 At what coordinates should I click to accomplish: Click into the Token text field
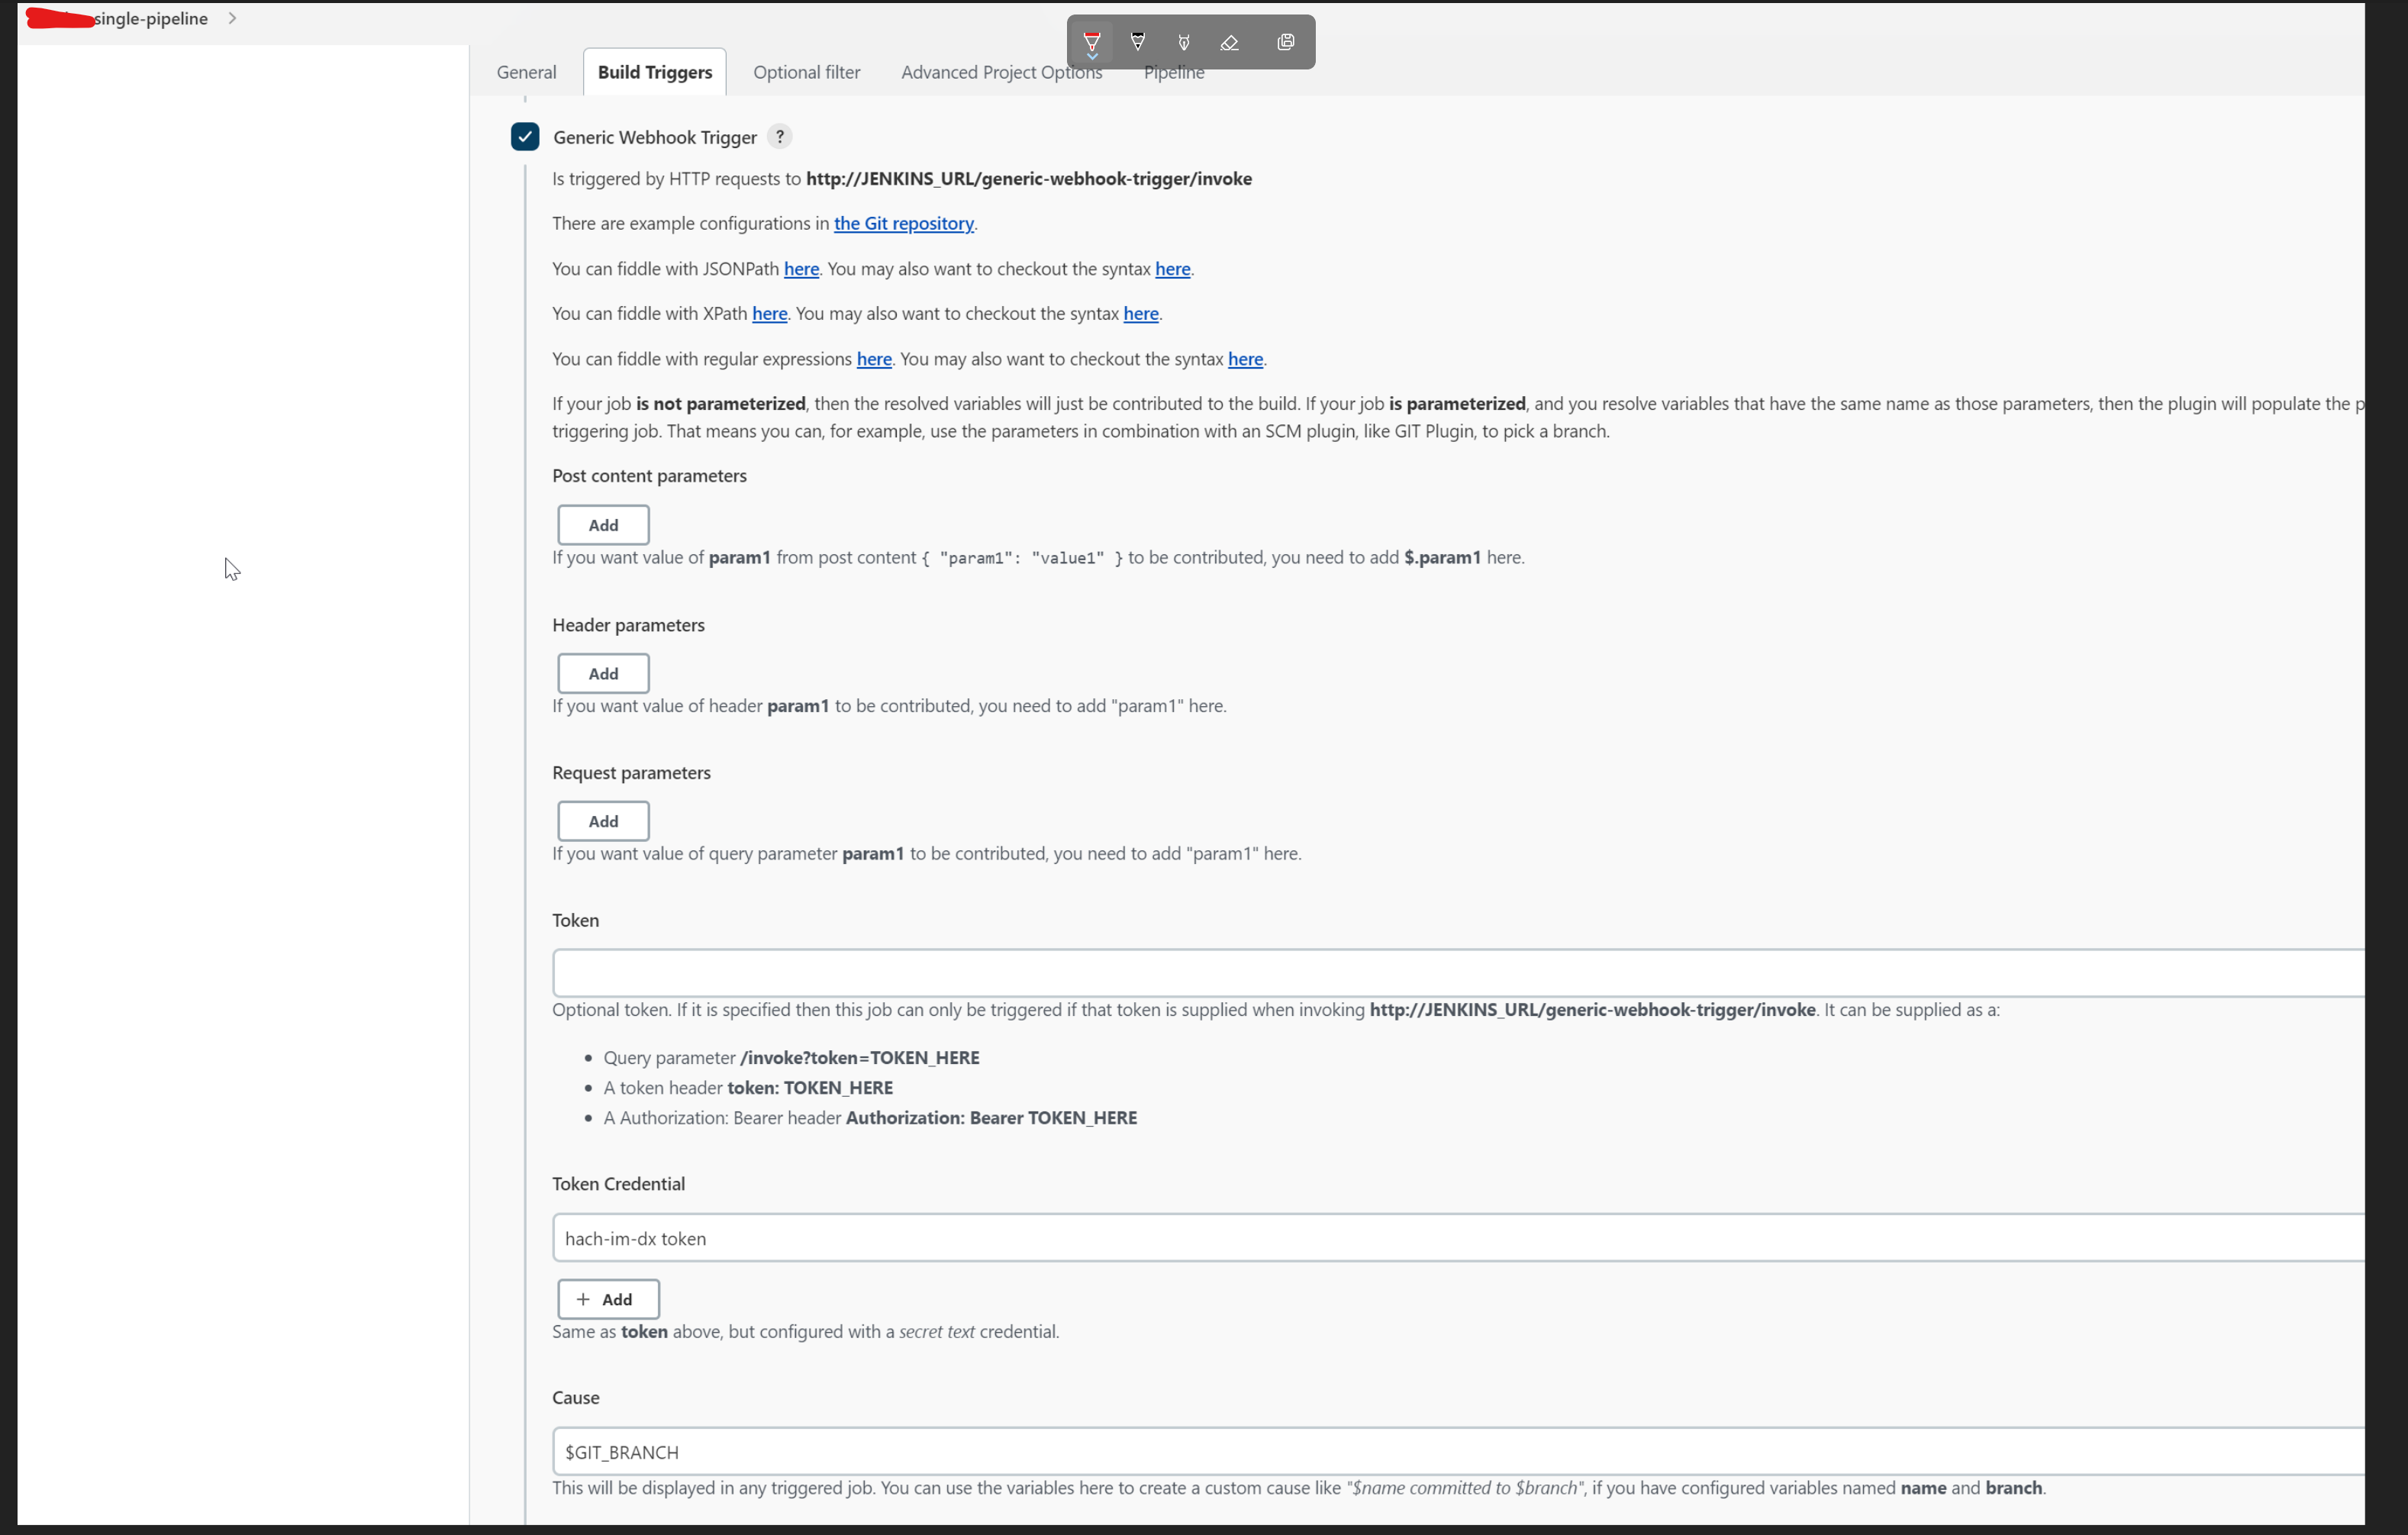coord(1450,973)
